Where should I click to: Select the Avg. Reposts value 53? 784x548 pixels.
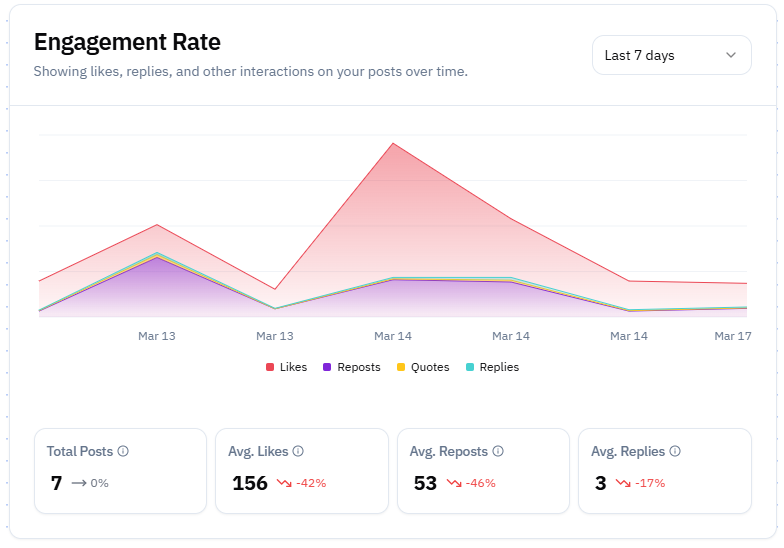pyautogui.click(x=425, y=483)
